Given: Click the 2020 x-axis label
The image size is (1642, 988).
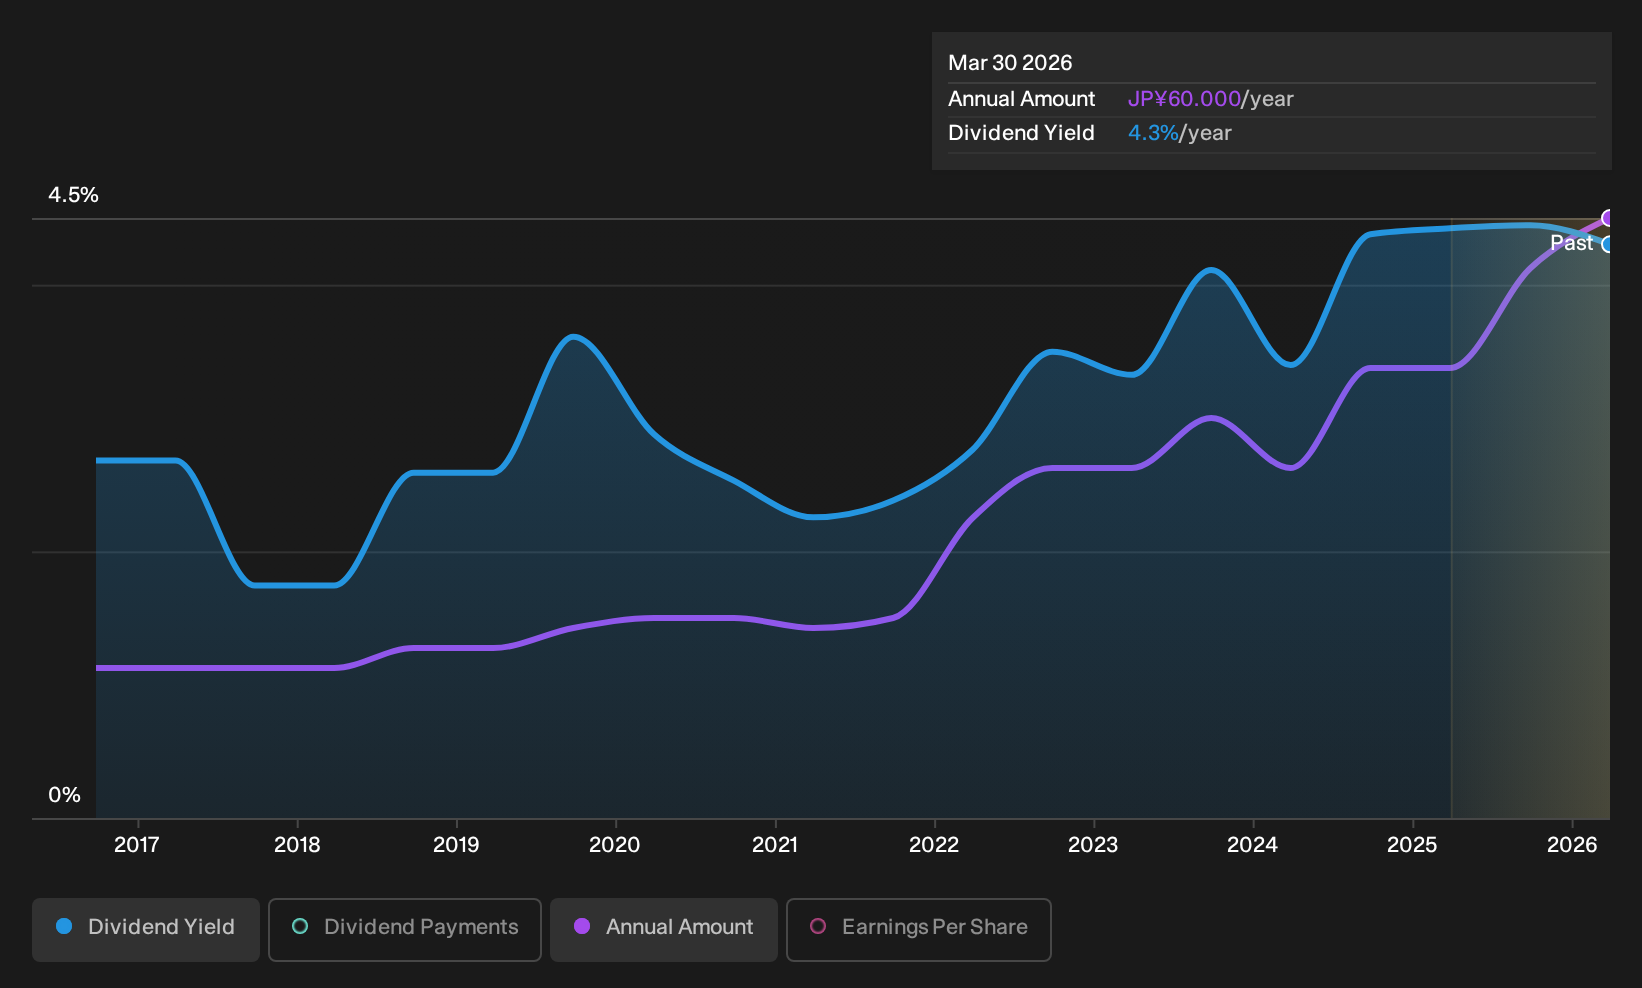Looking at the screenshot, I should [615, 845].
